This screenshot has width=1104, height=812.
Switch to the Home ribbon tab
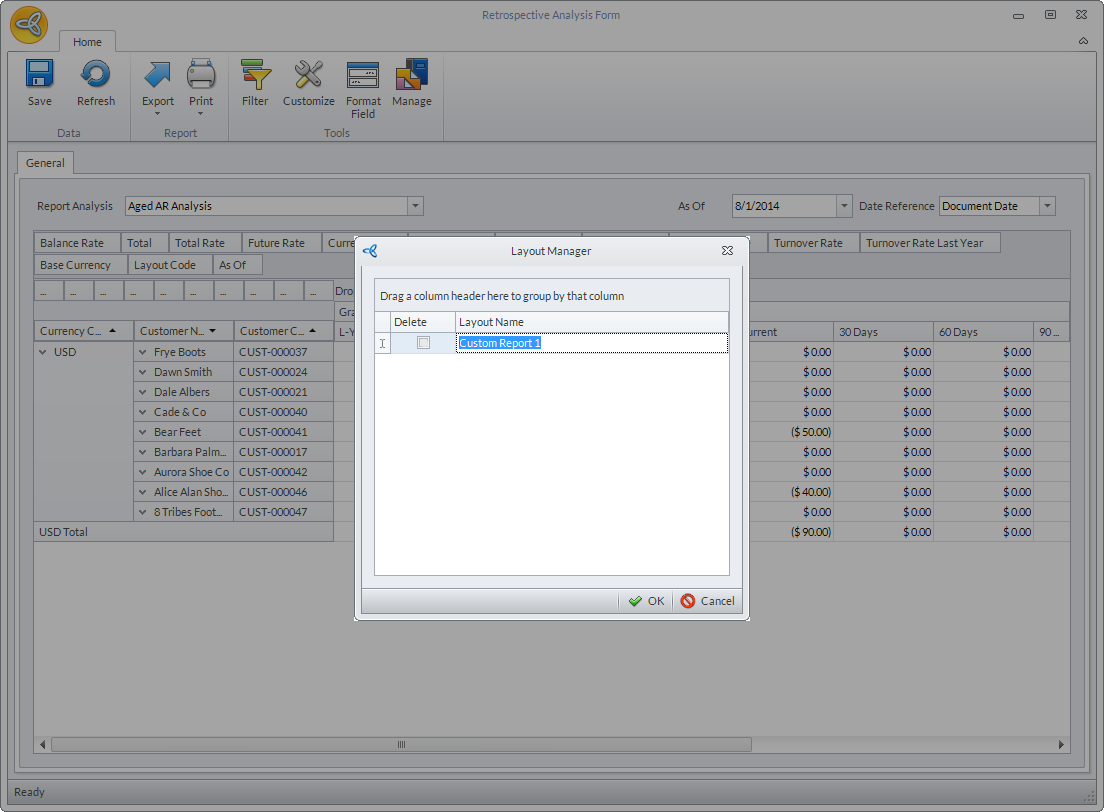[87, 42]
